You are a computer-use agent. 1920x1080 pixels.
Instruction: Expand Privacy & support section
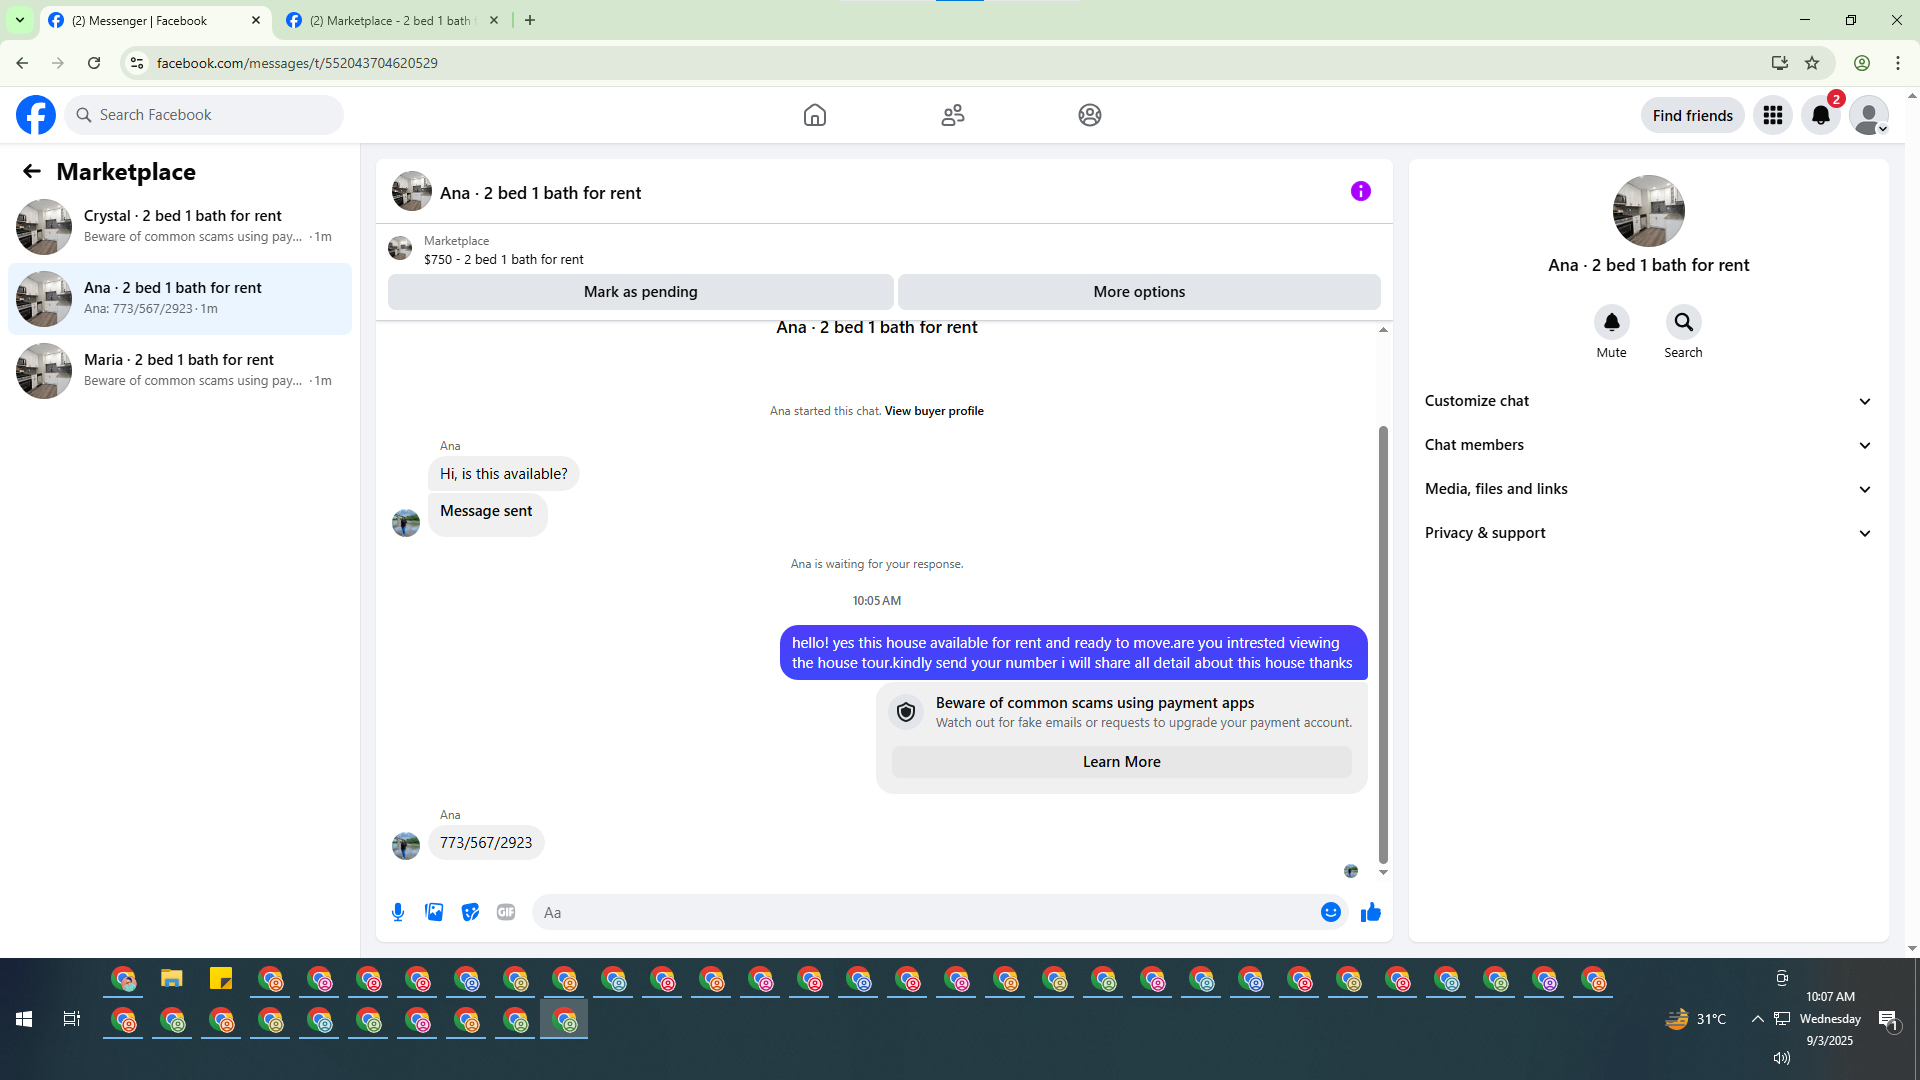[x=1648, y=533]
